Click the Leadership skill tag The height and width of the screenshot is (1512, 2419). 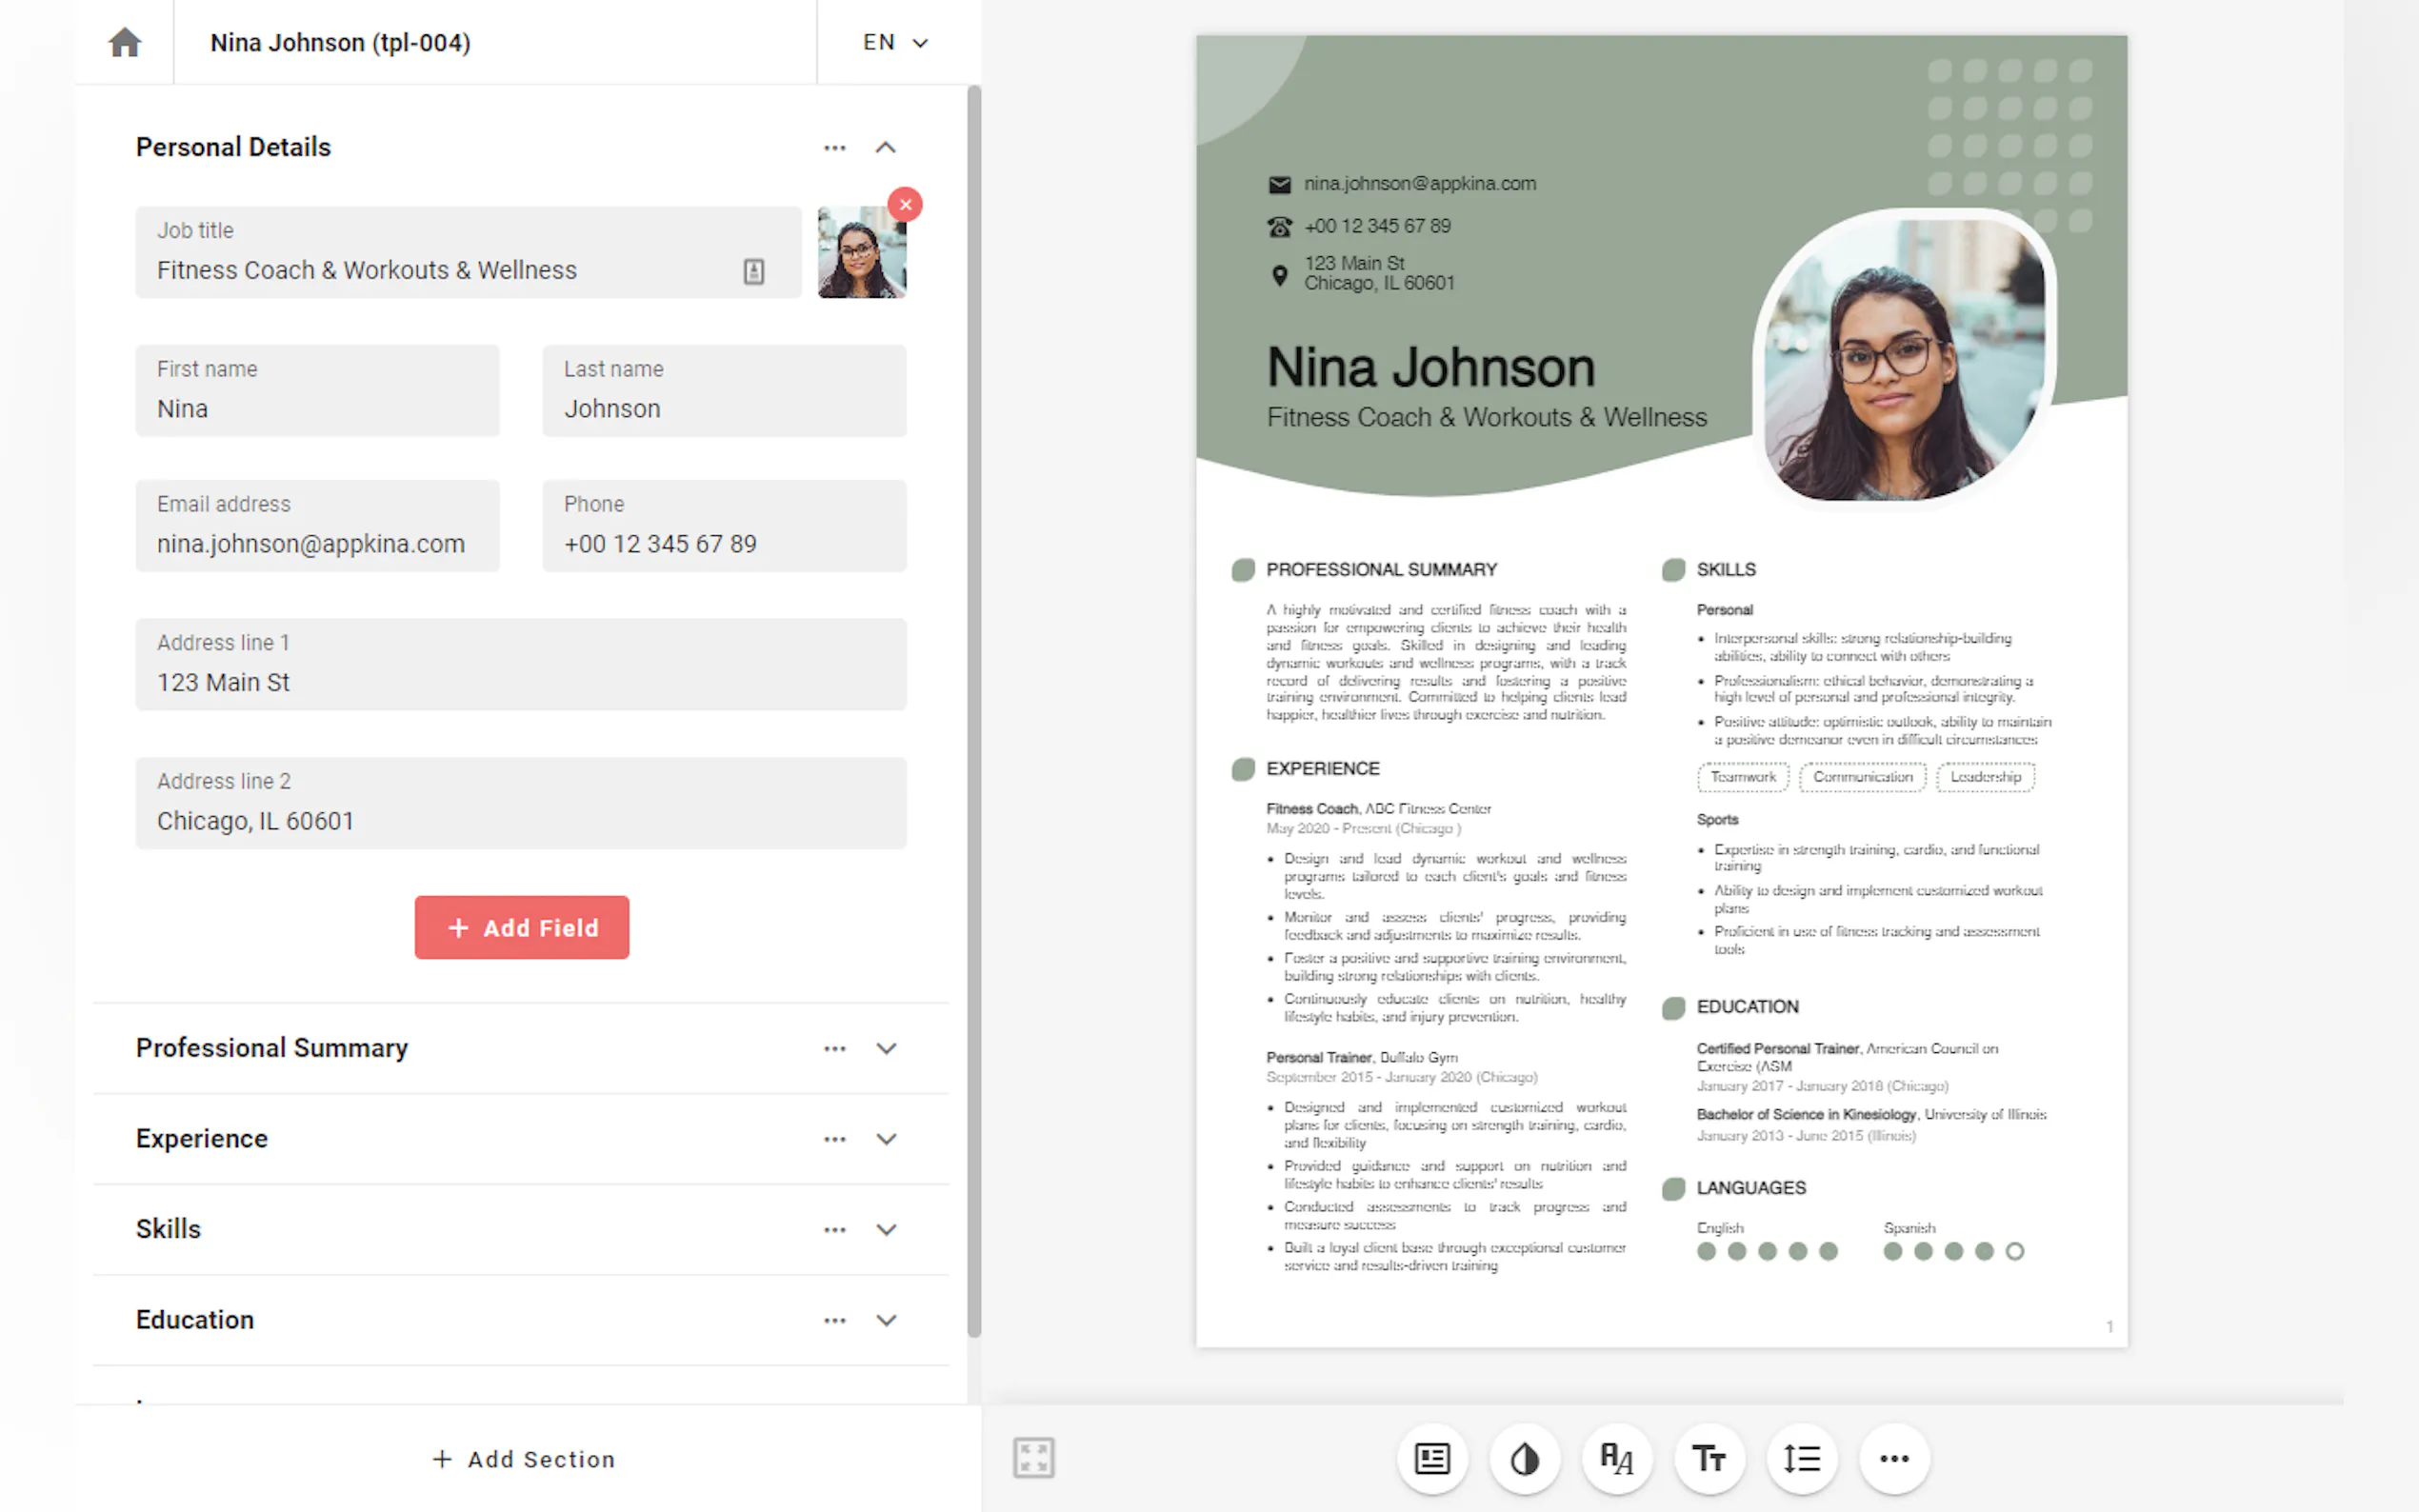(1985, 777)
